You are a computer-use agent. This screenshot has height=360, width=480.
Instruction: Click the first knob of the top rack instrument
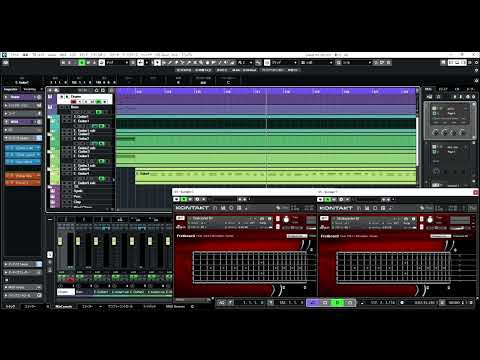click(x=435, y=133)
